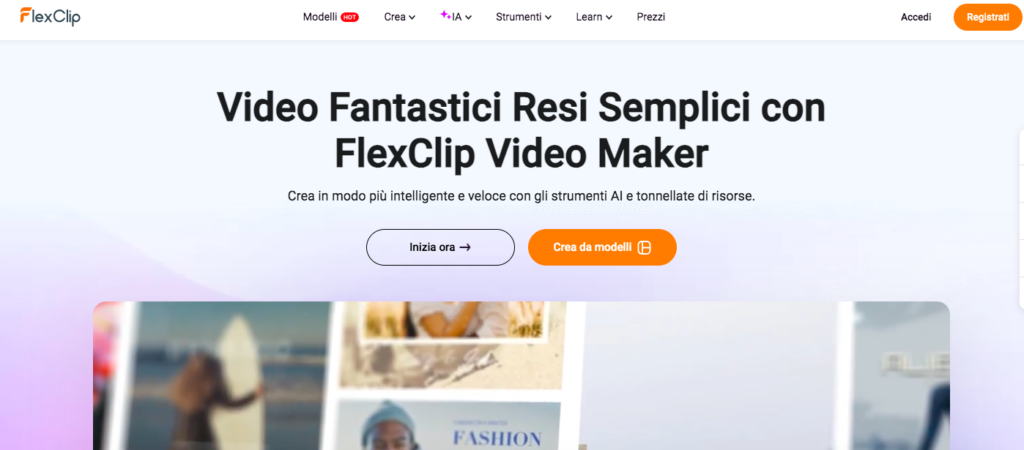Screen dimensions: 1024x450
Task: Click the FlexClip logo
Action: (50, 16)
